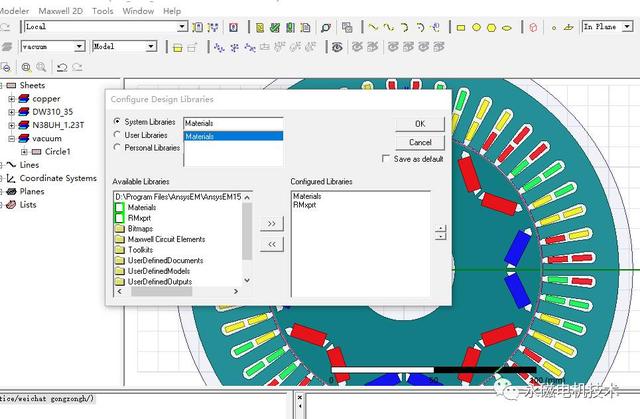Open the In Plane dropdown

point(631,27)
